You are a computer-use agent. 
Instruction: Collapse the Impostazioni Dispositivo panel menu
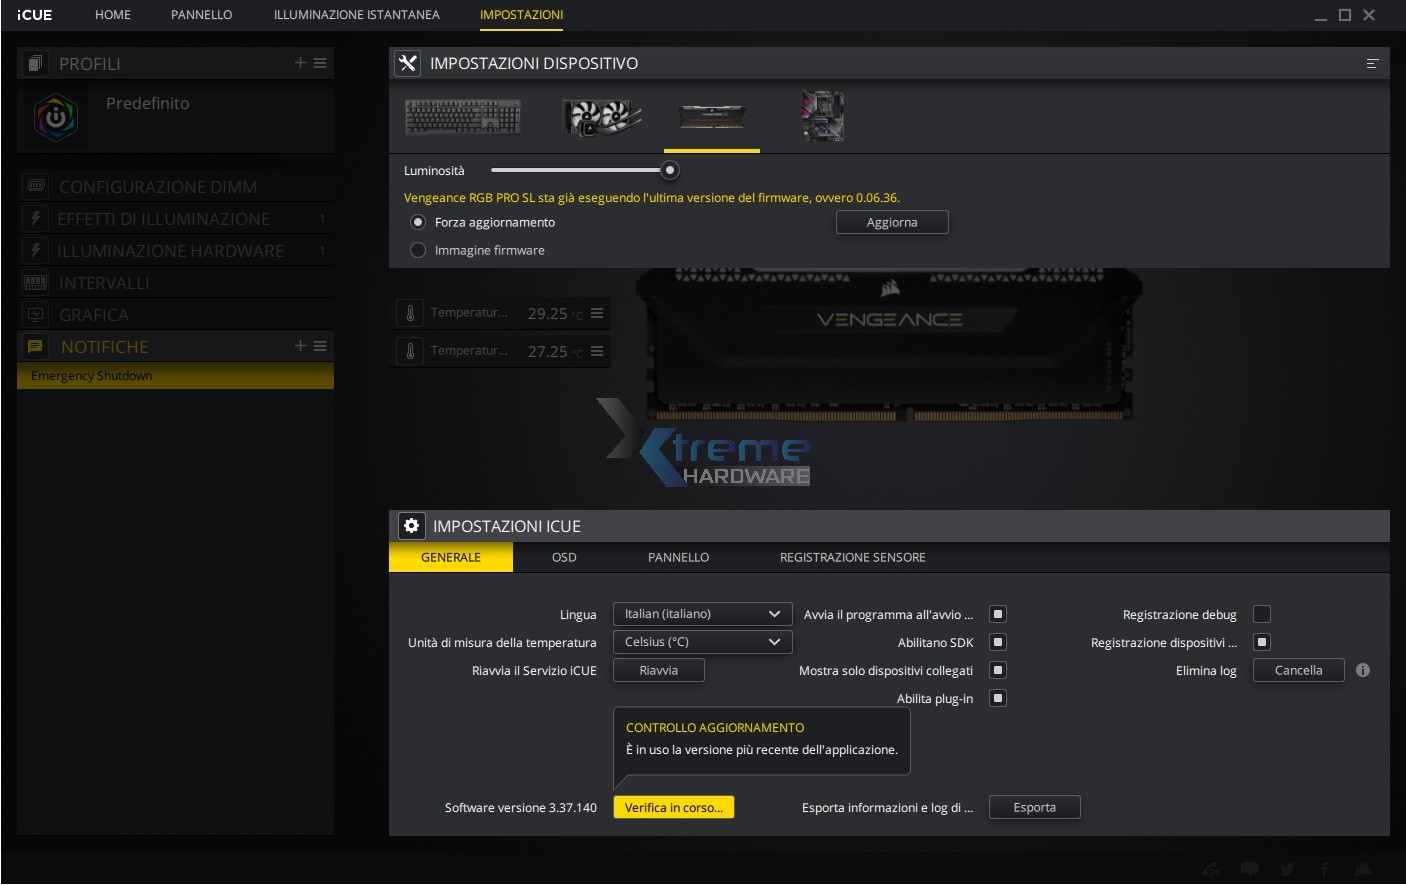coord(1372,63)
